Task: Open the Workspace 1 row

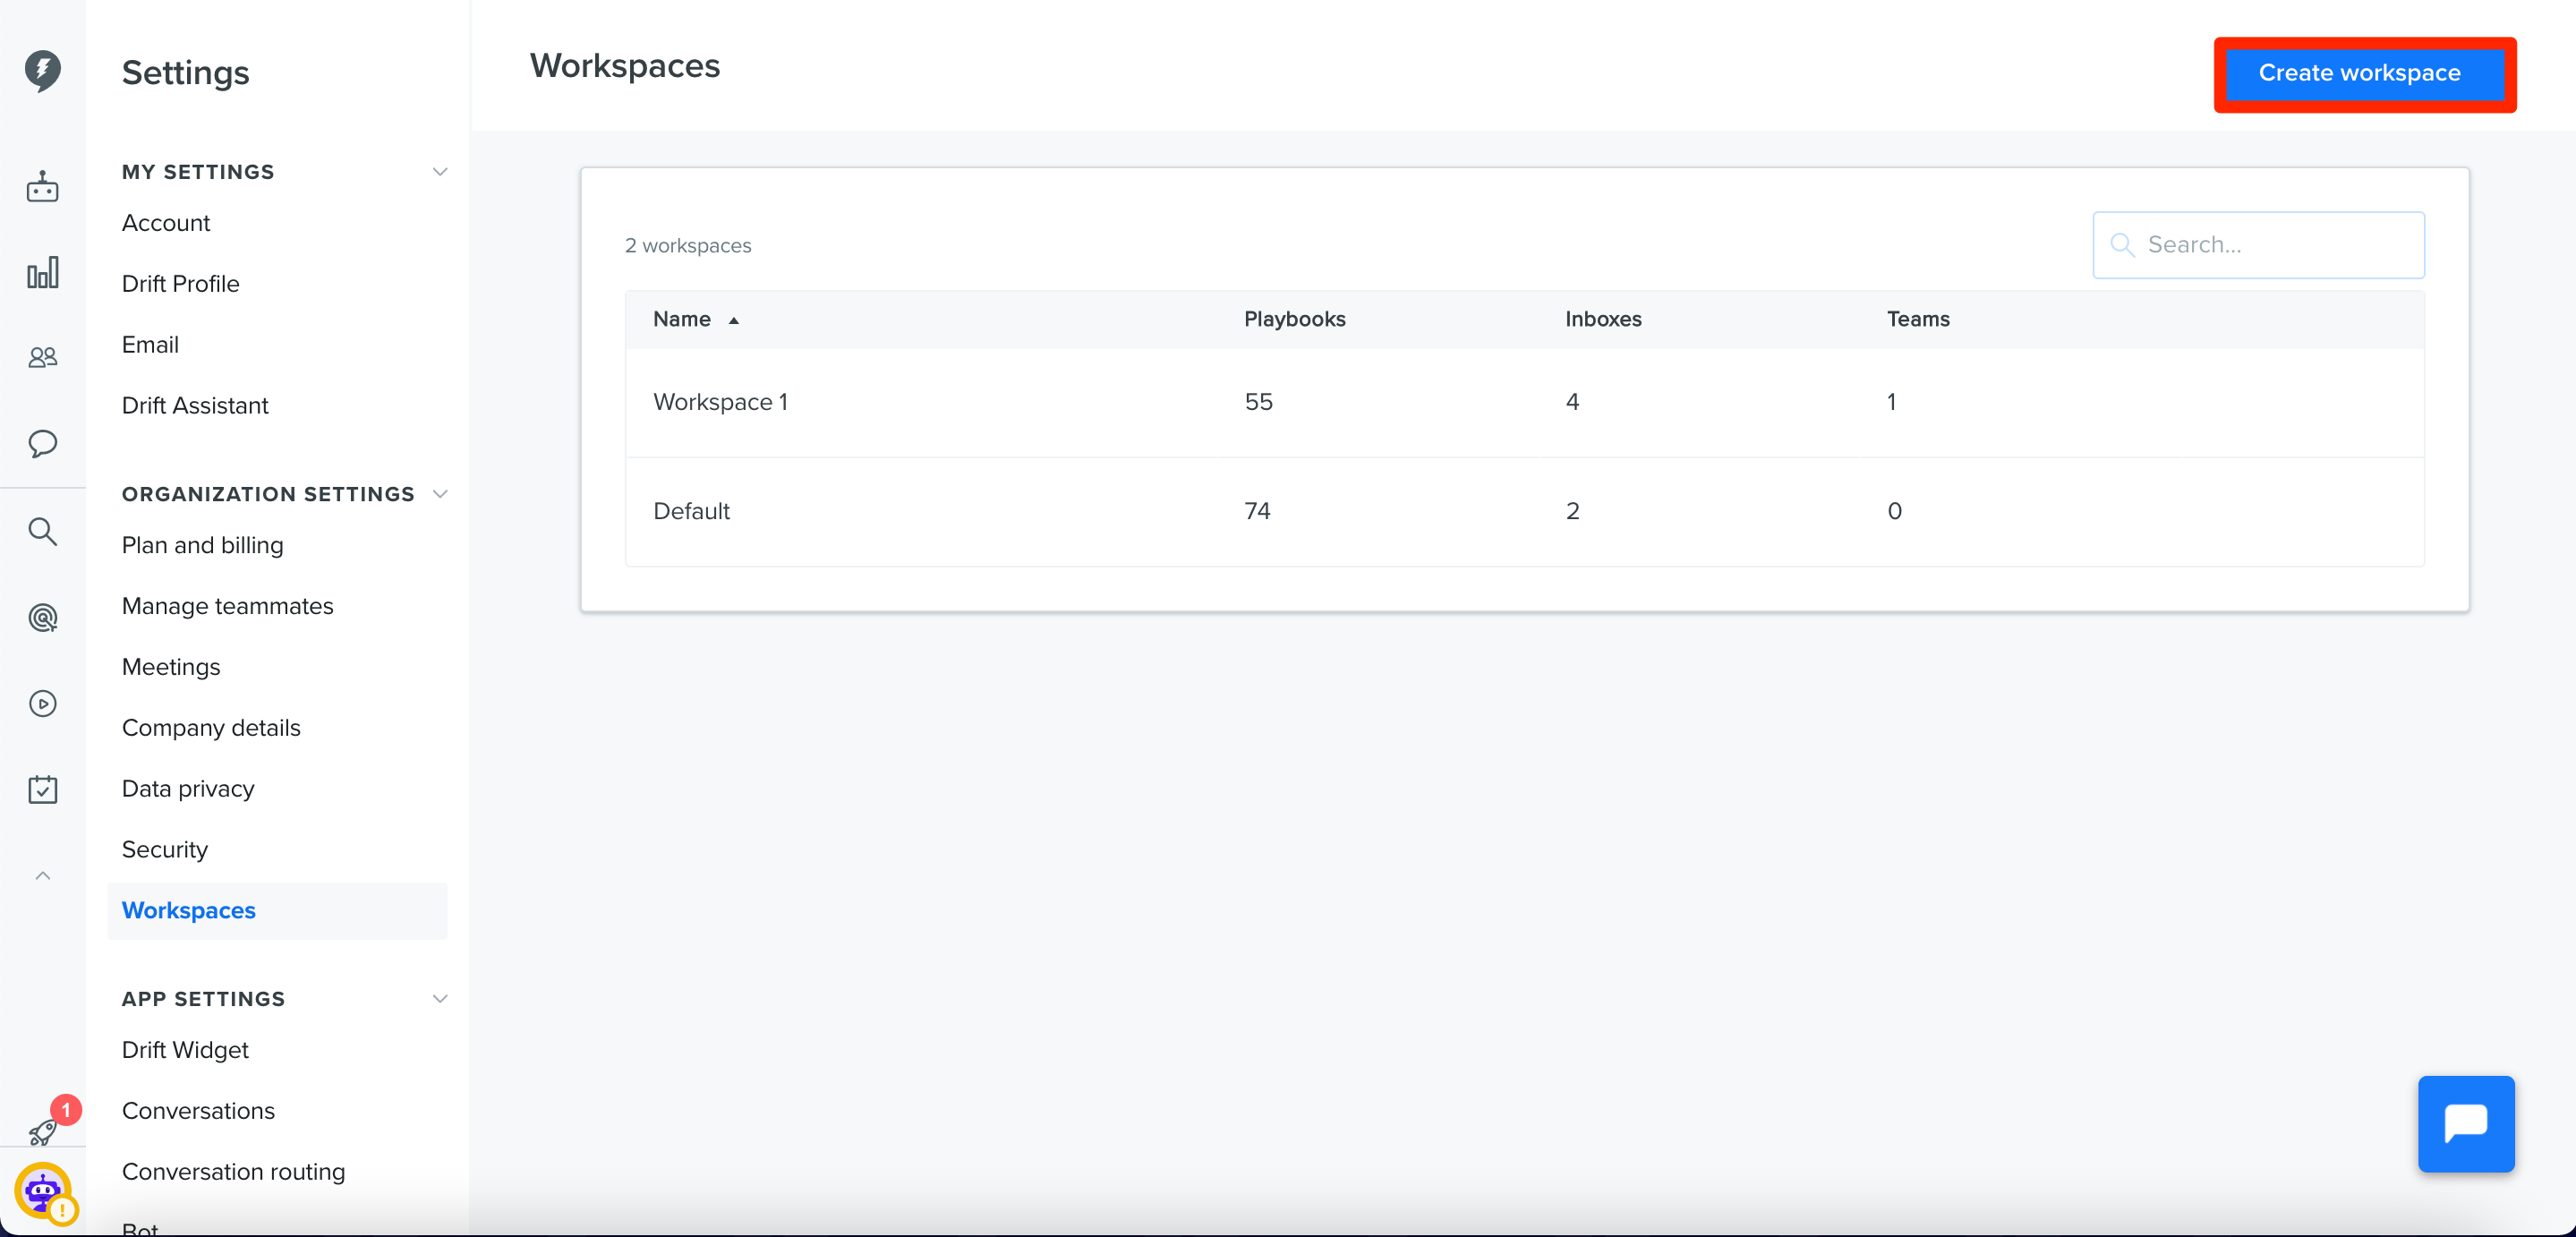Action: 1524,403
